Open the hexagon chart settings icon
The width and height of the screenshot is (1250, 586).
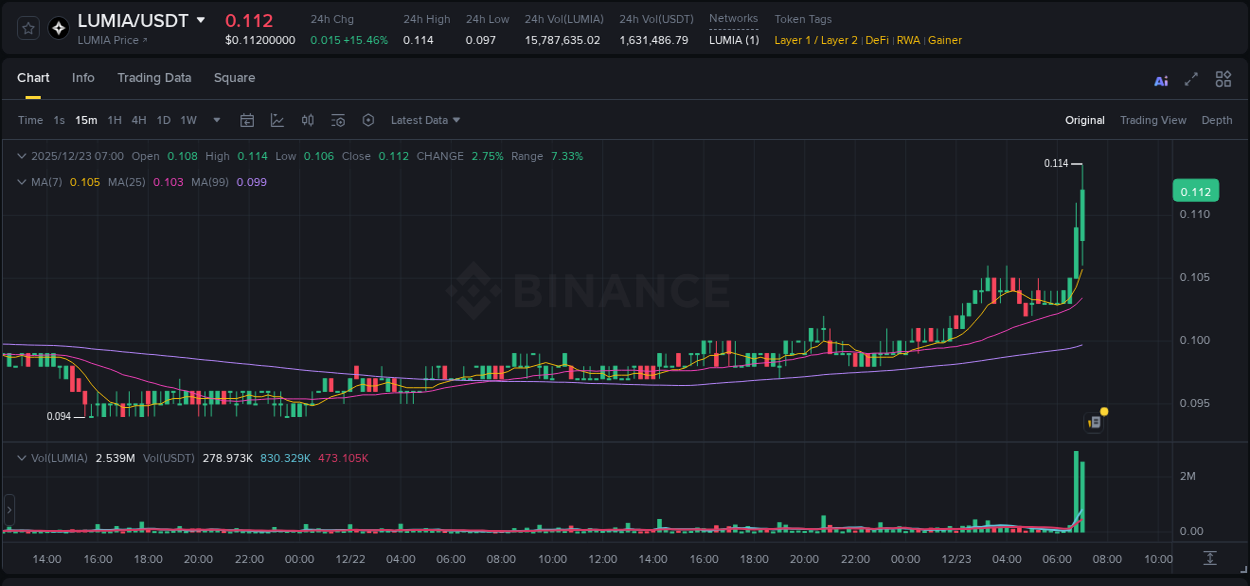(368, 120)
